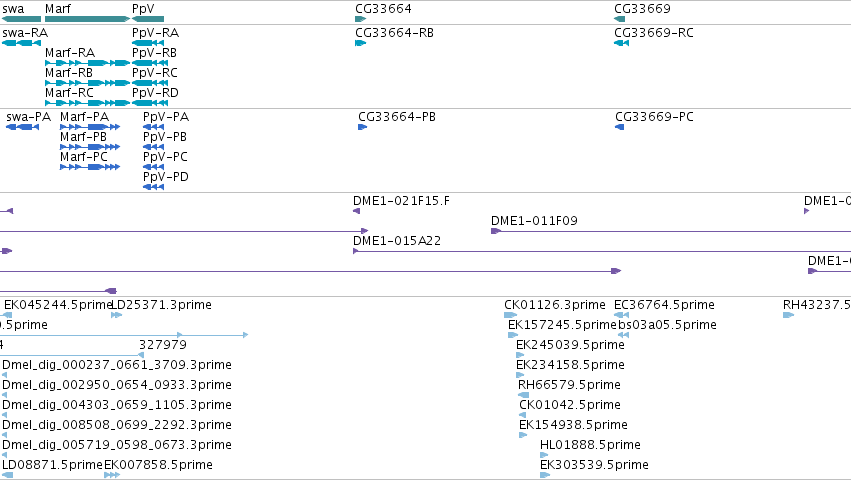The image size is (851, 480).
Task: Click the EK234158.5prime EST
Action: tap(520, 375)
